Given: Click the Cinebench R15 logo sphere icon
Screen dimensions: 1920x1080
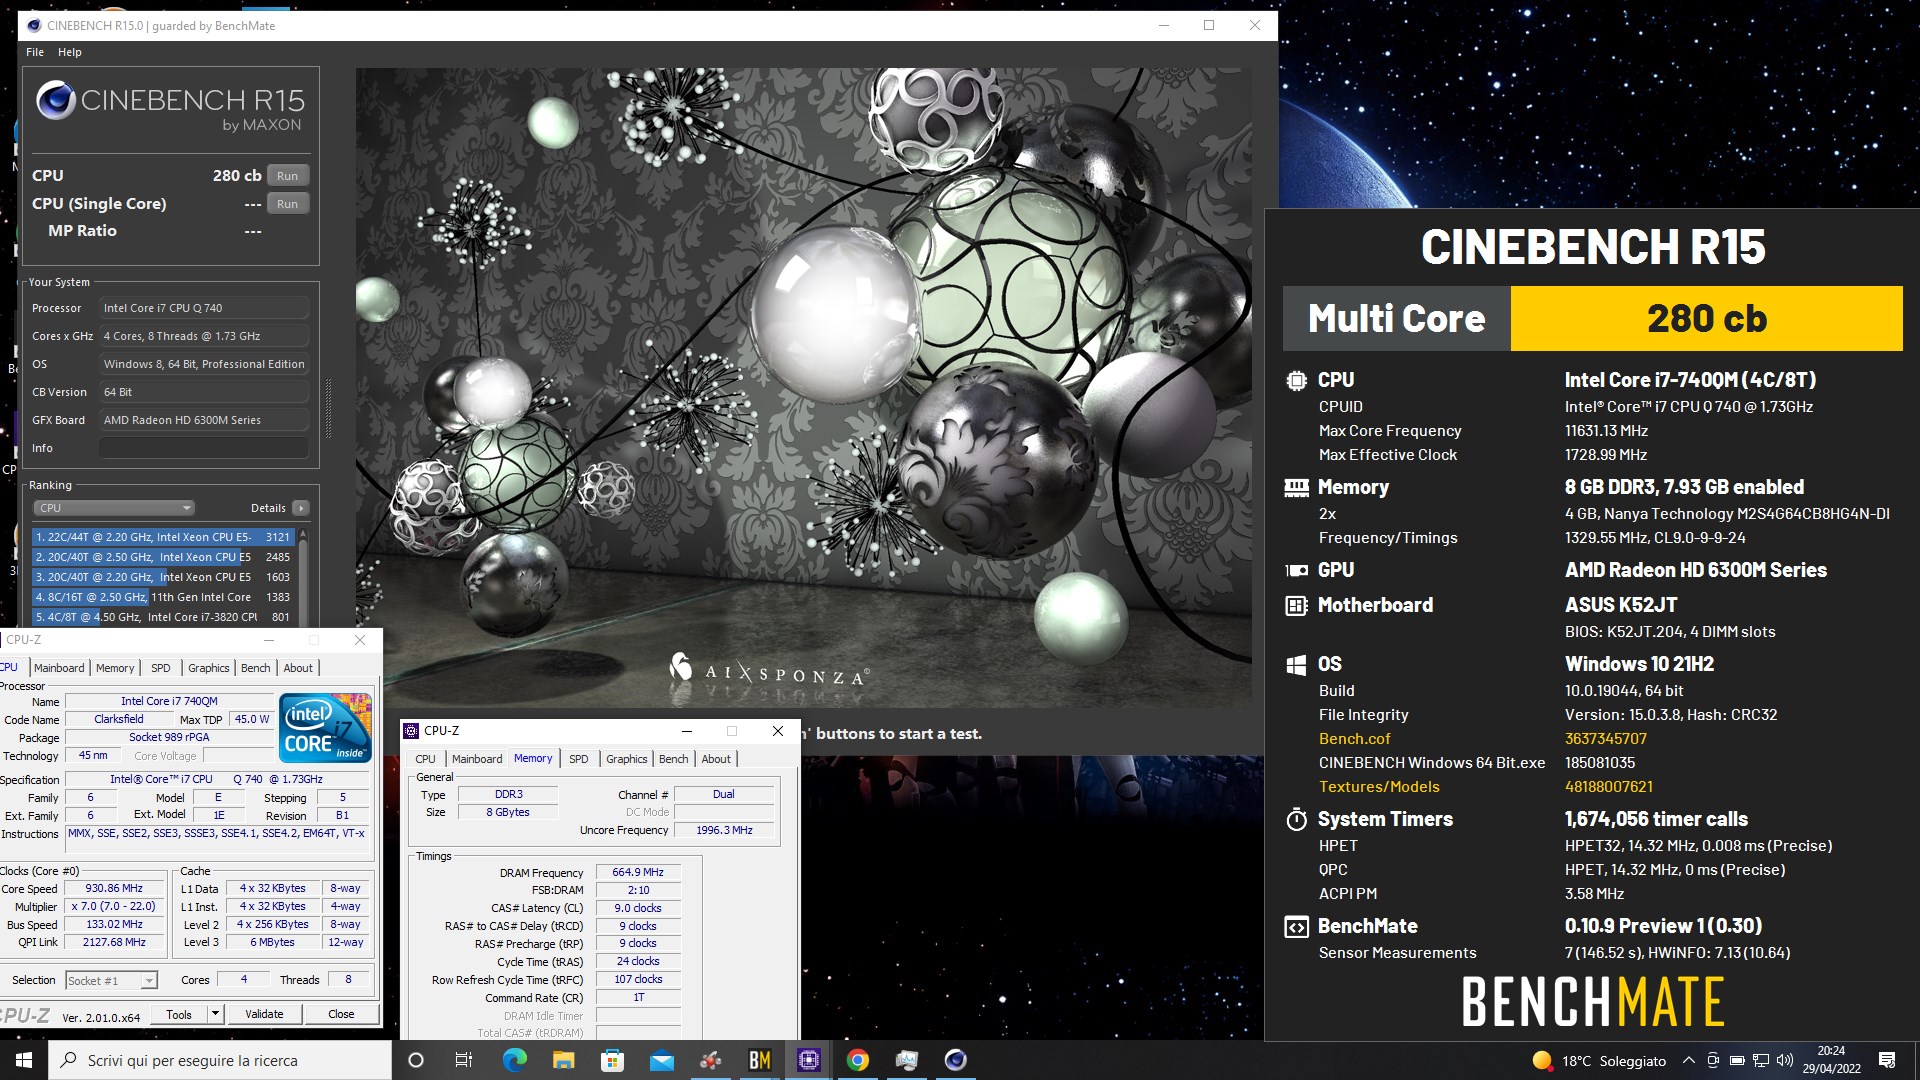Looking at the screenshot, I should click(56, 101).
